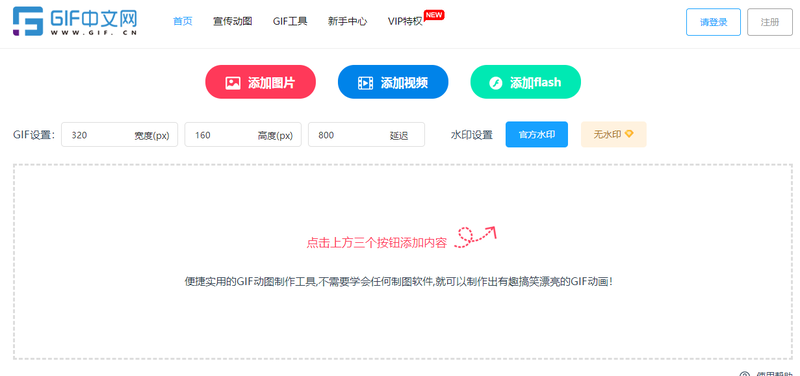Image resolution: width=800 pixels, height=376 pixels.
Task: Click the red NEW badge
Action: 434,15
